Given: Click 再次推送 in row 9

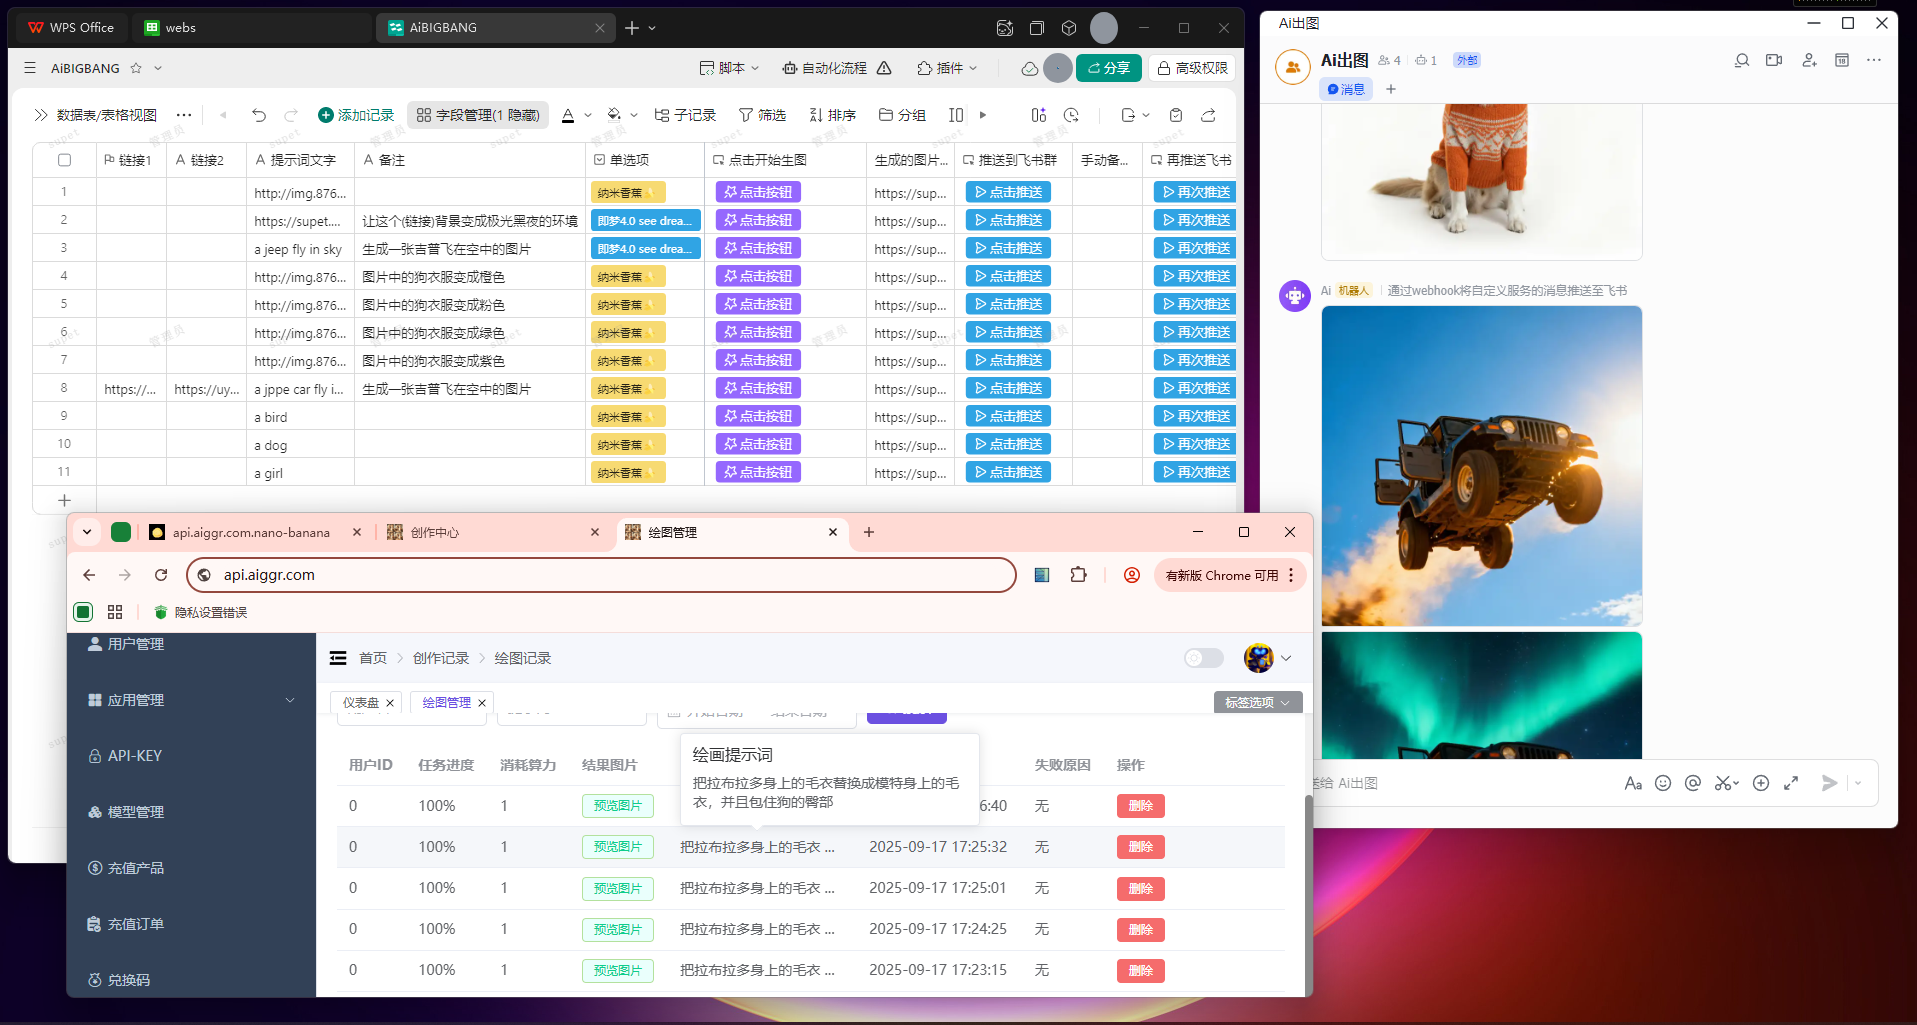Looking at the screenshot, I should pos(1196,416).
